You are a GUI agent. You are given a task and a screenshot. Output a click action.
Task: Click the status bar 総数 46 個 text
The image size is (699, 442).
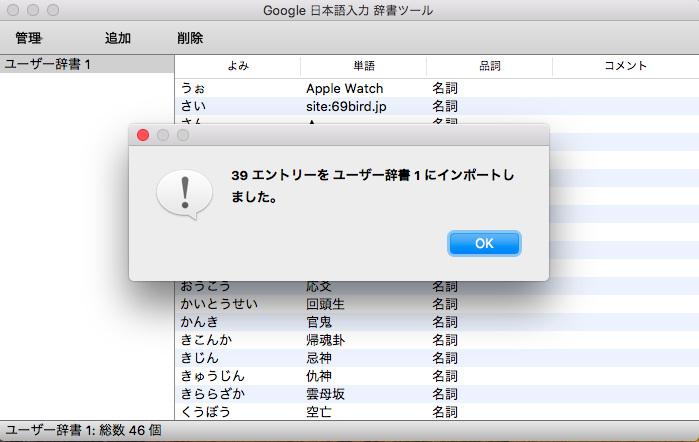(130, 430)
